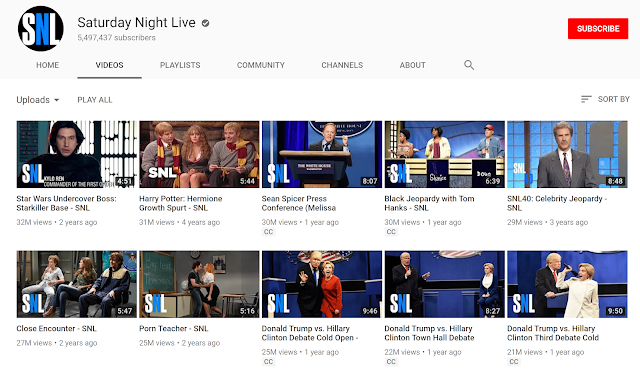Open the Saturday Night Live channel title

[x=136, y=22]
